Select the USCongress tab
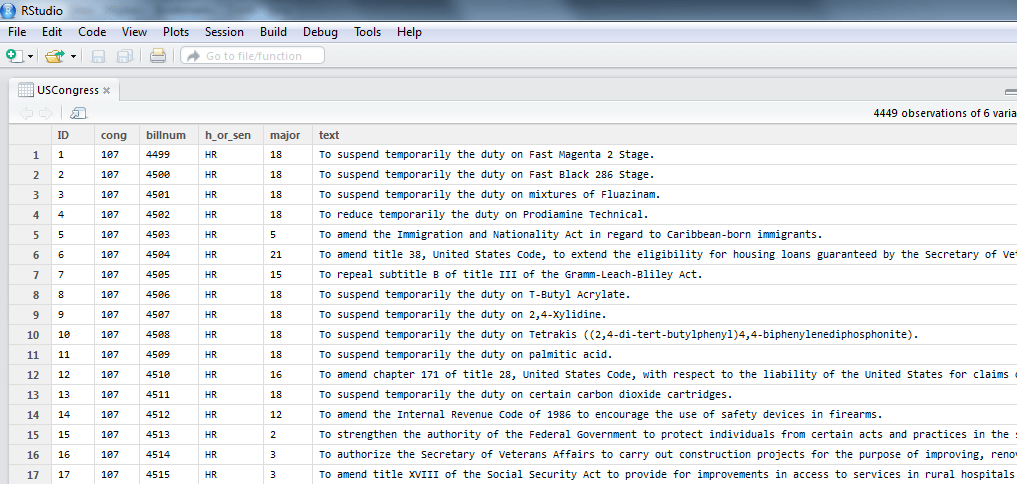The height and width of the screenshot is (484, 1017). pos(65,90)
